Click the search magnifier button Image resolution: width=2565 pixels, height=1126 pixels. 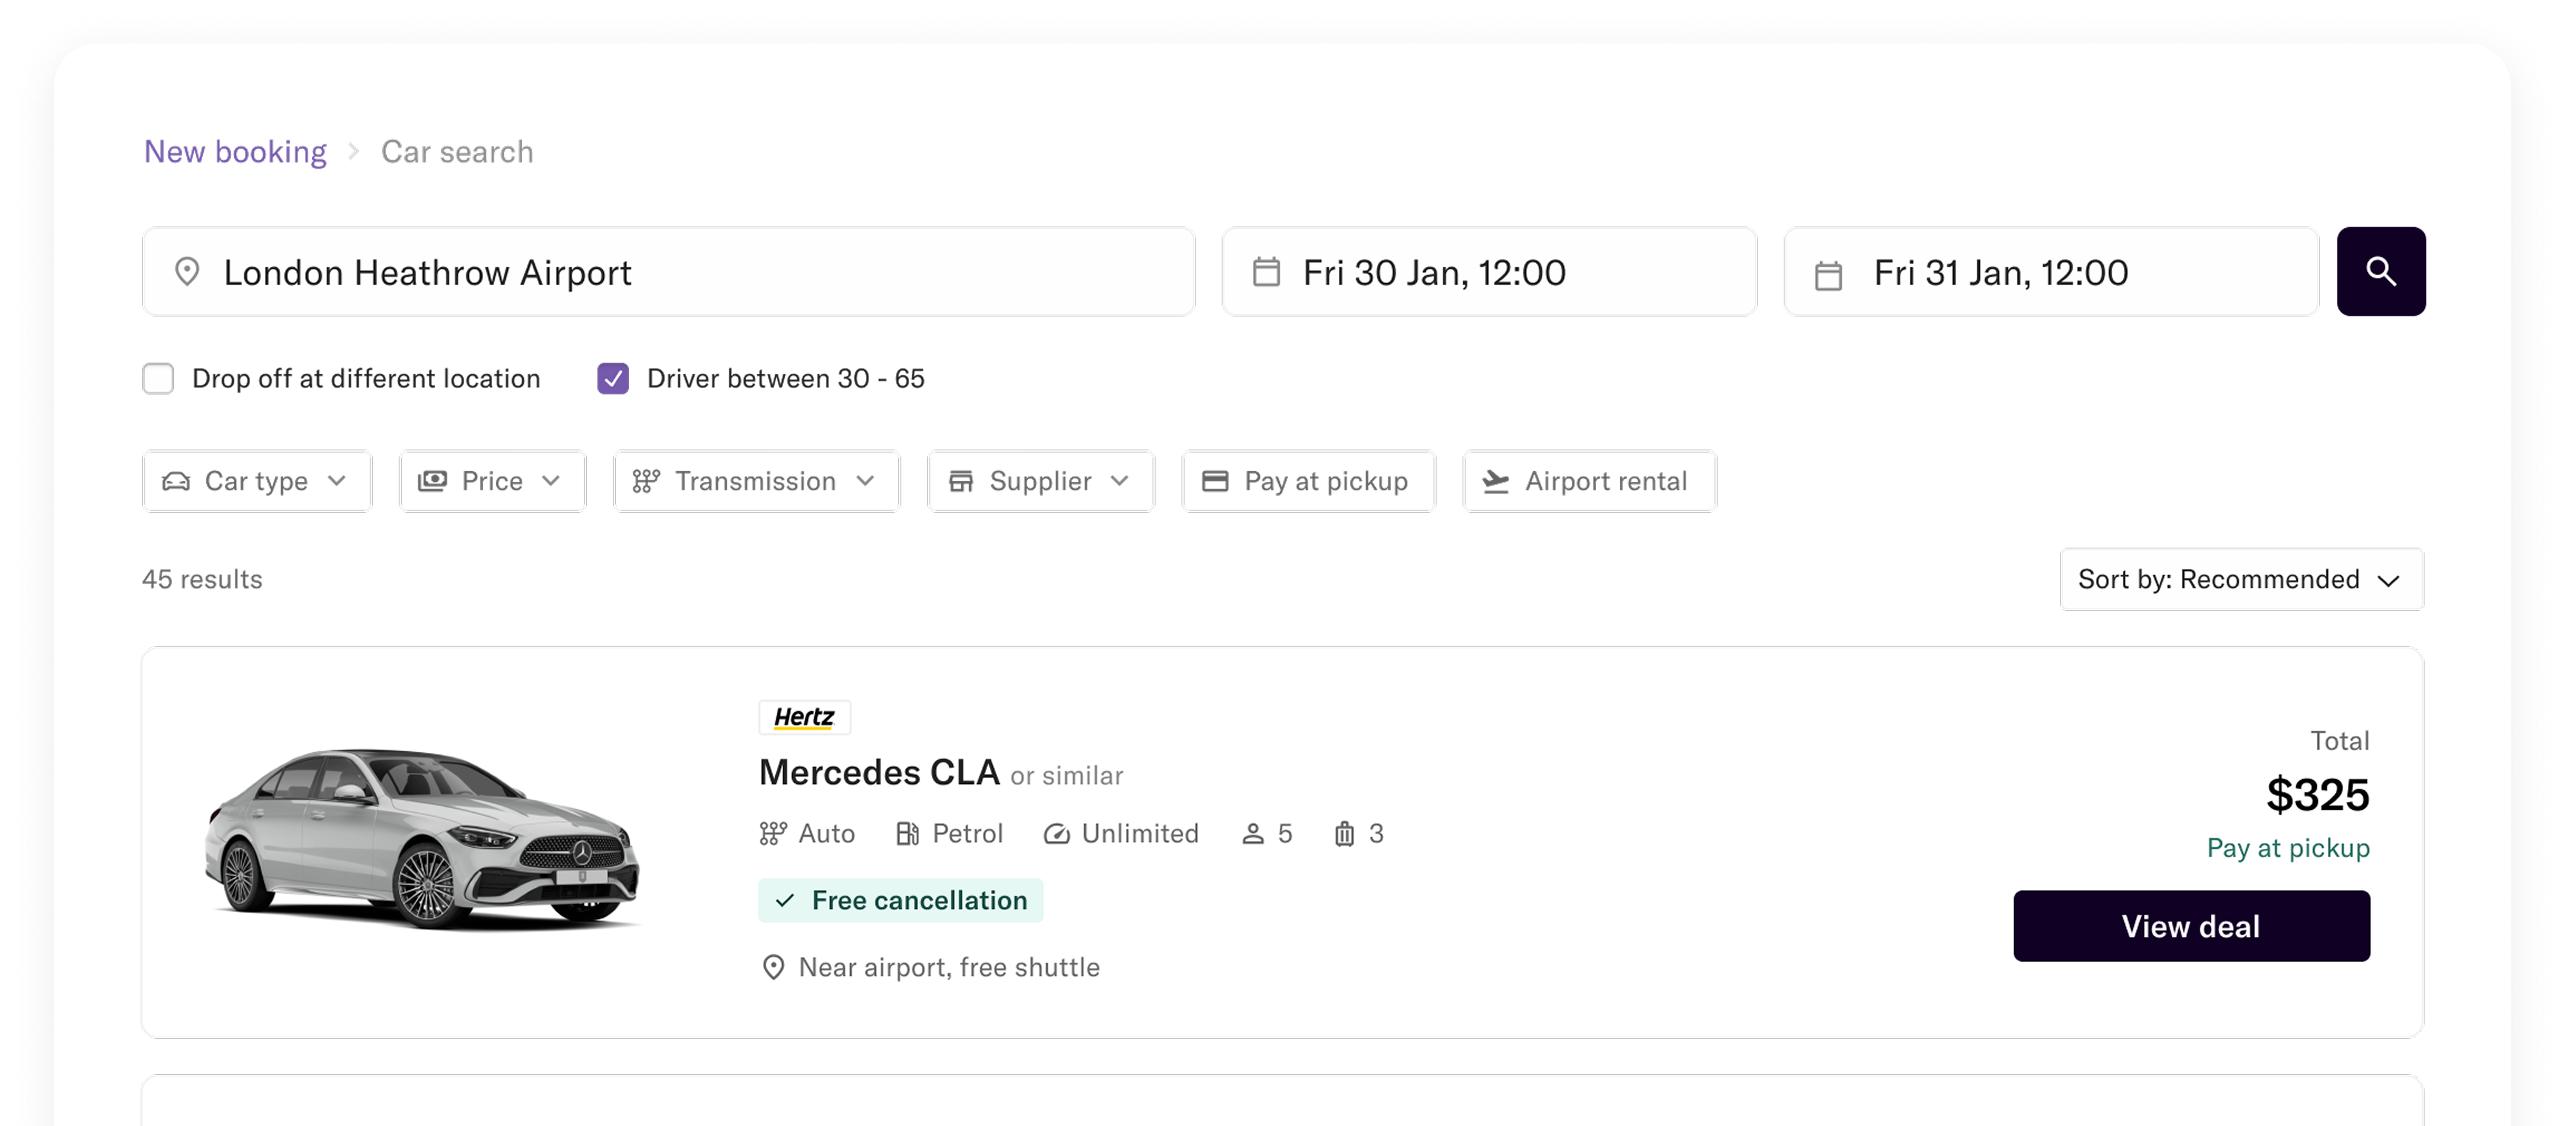[2381, 271]
